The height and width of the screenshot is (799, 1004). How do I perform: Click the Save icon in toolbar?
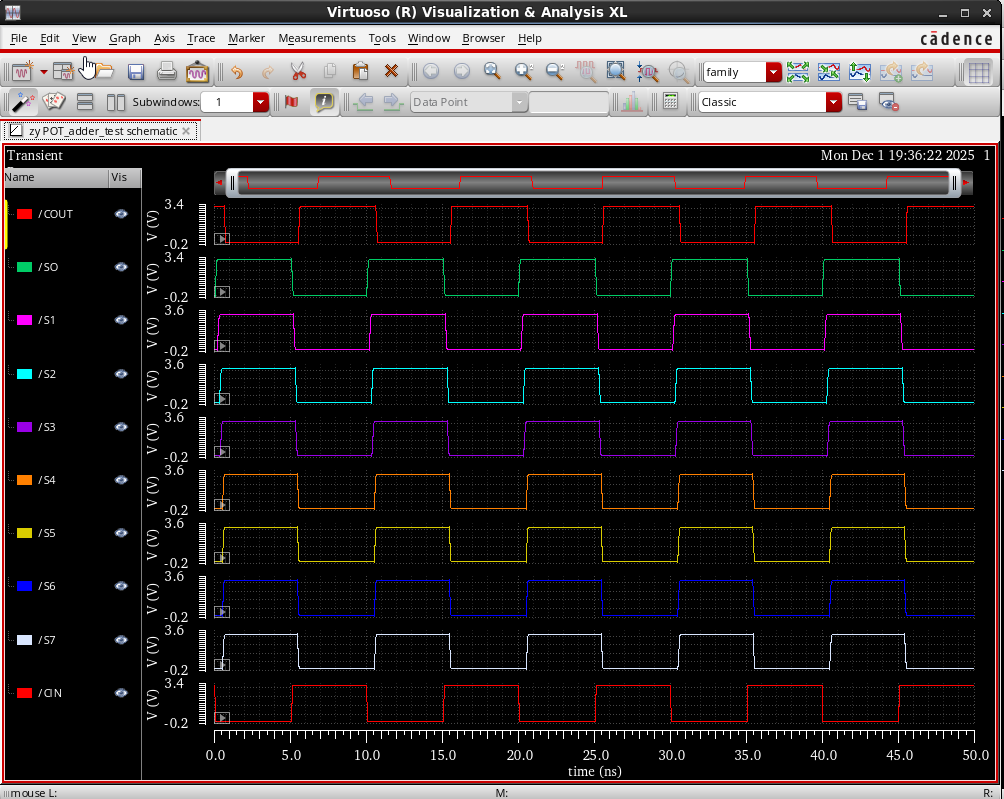136,72
